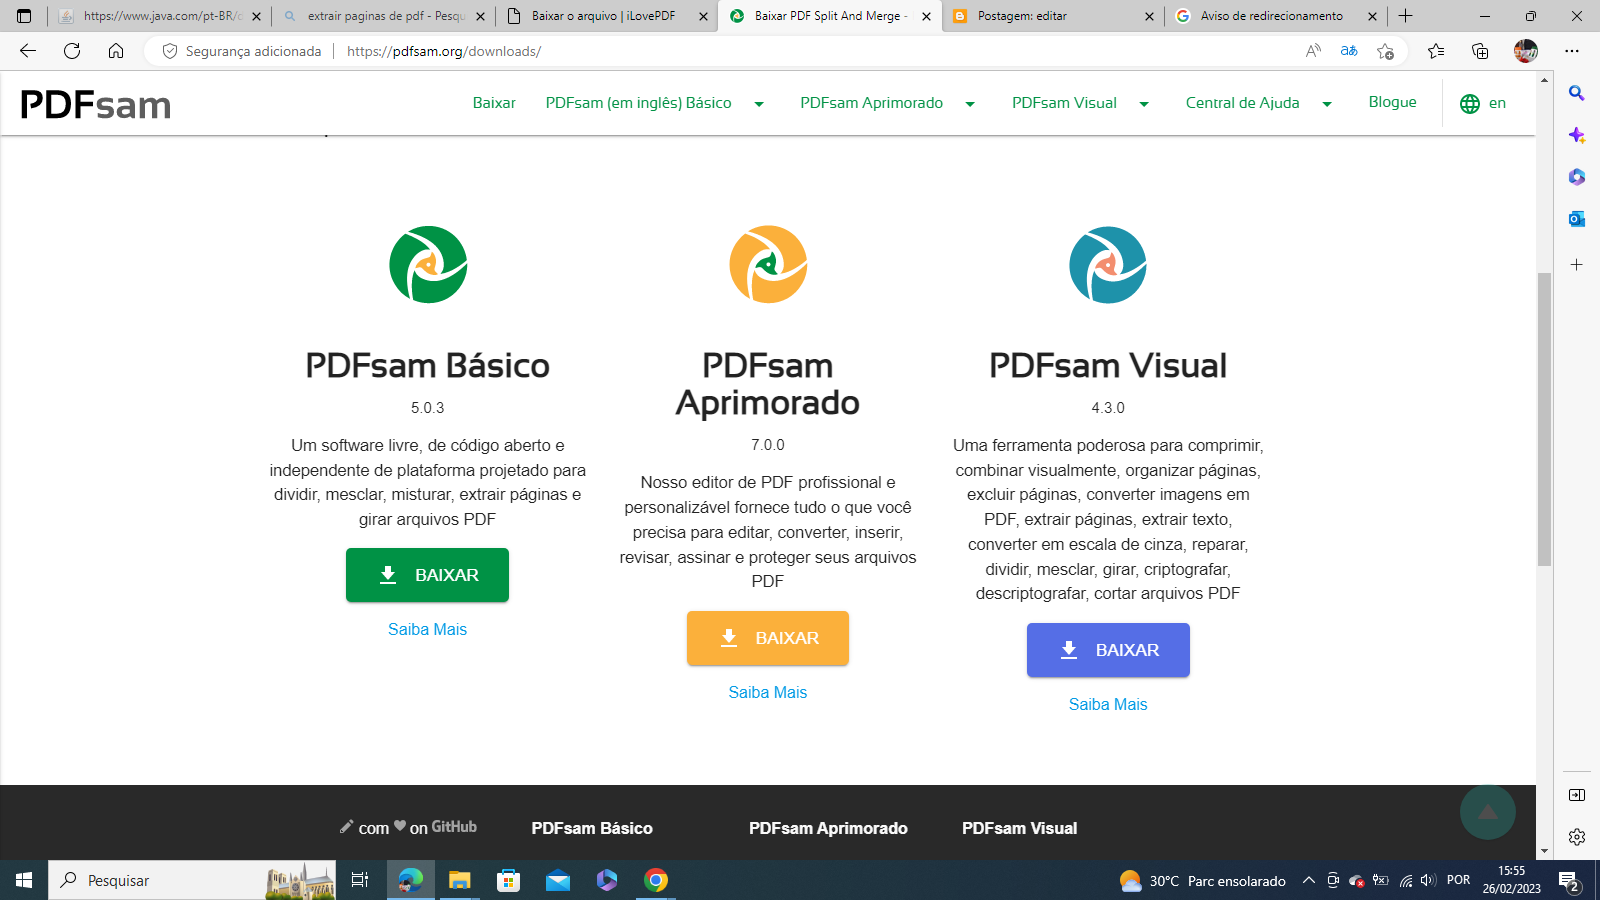Add a new app to Edge sidebar
1600x900 pixels.
point(1577,265)
